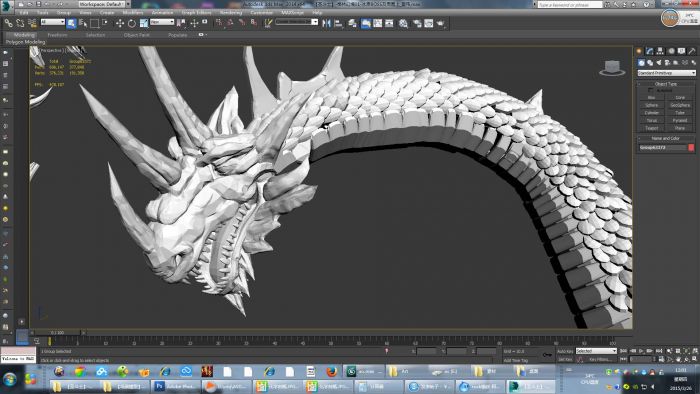Toggle Percent Snap in the toolbar
Viewport: 700px width, 394px height.
point(242,23)
